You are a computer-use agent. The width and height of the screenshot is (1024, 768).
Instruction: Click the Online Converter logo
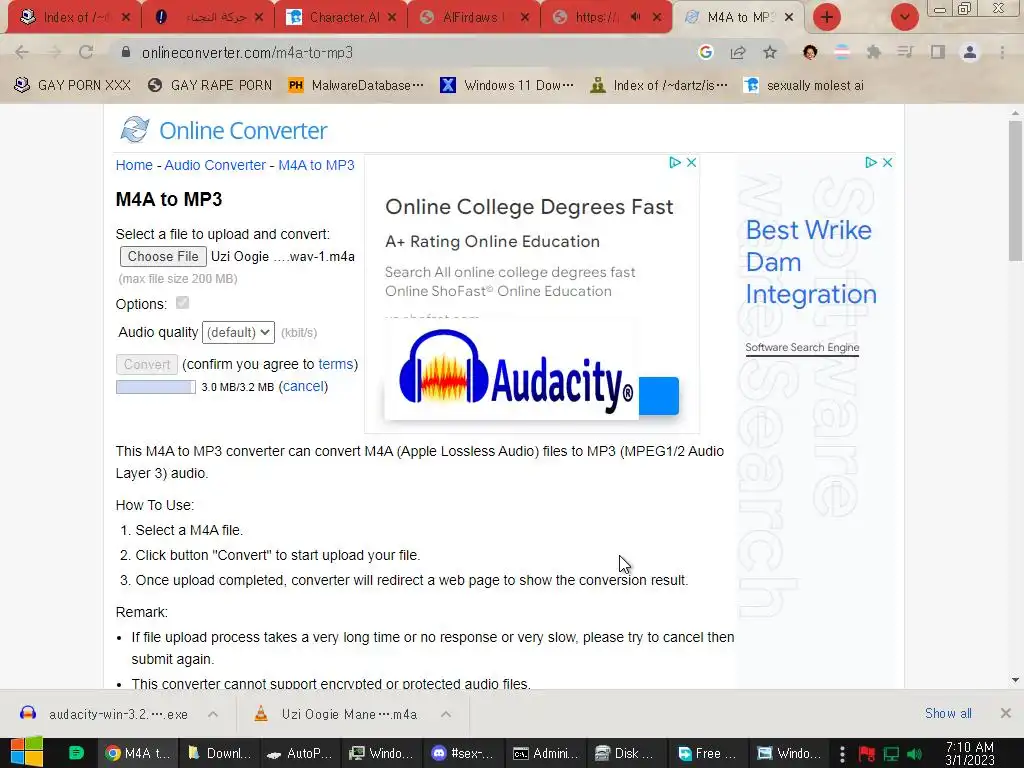[x=224, y=130]
